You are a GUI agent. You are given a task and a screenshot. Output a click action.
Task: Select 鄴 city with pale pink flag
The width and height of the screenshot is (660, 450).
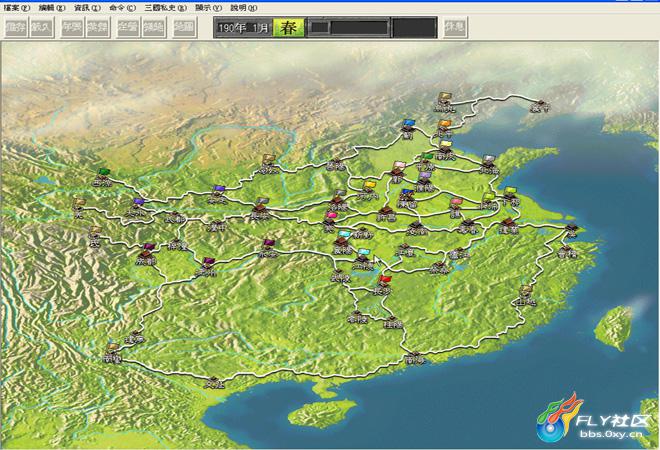pyautogui.click(x=397, y=172)
